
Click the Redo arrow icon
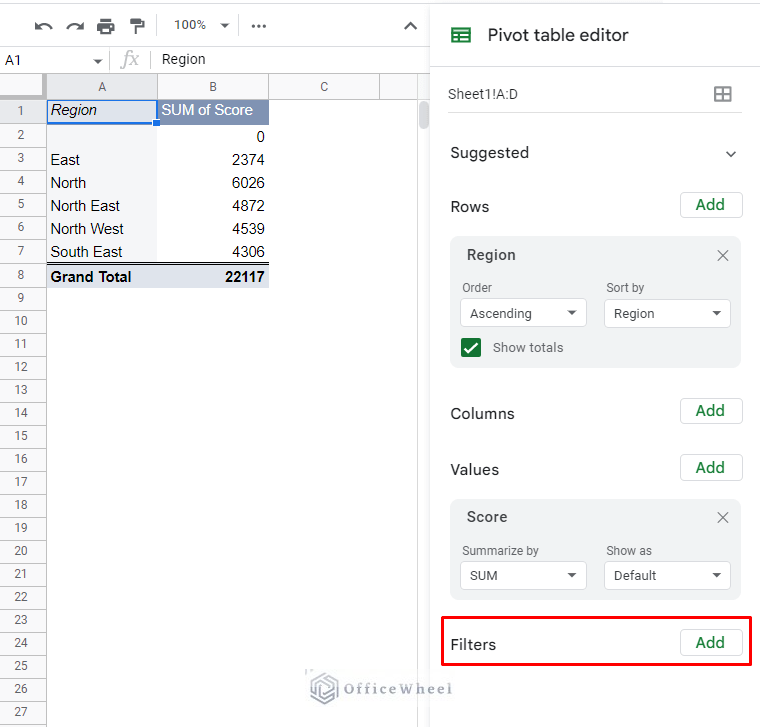coord(75,26)
